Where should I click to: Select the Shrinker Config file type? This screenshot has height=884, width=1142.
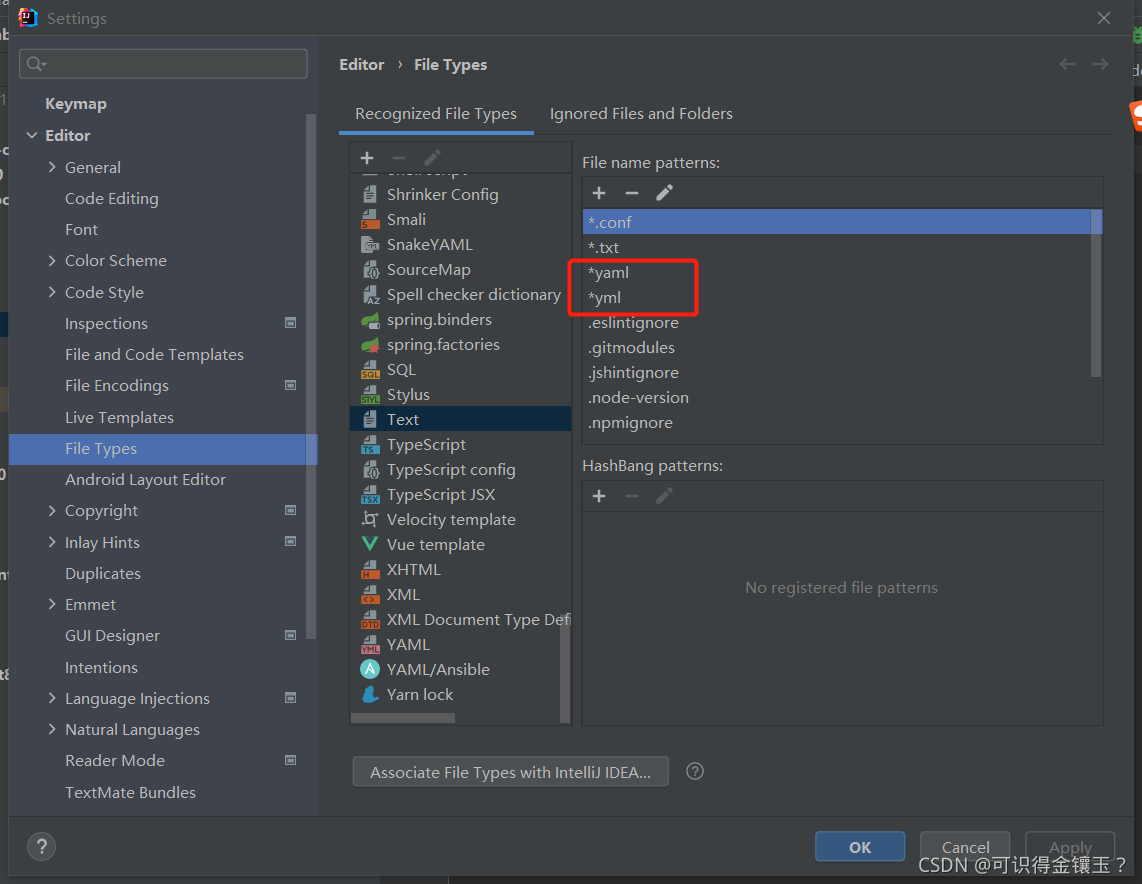(x=460, y=194)
